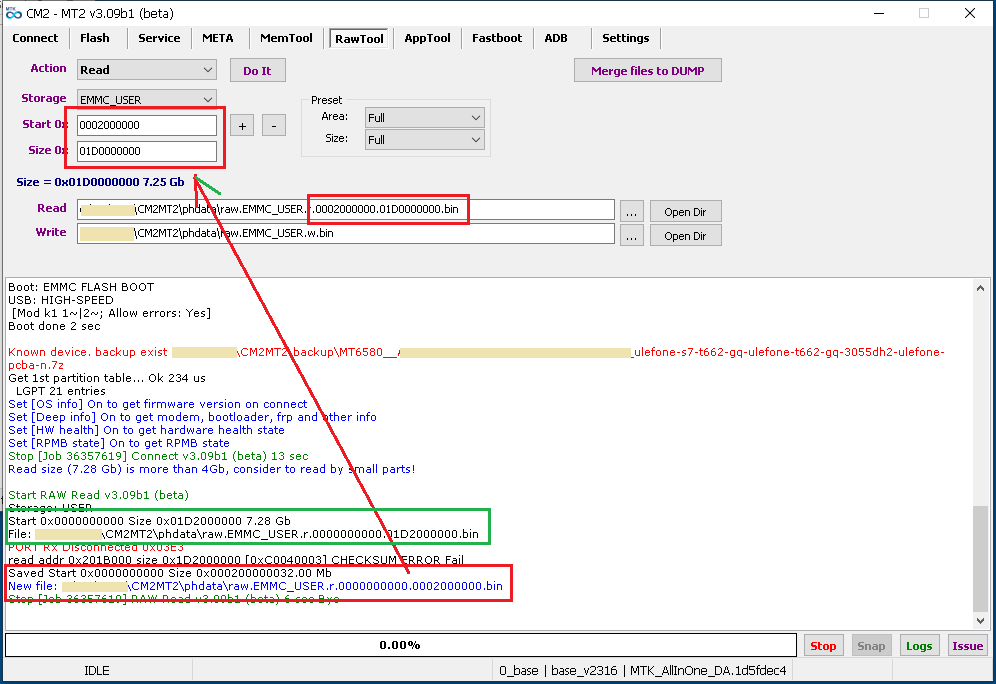
Task: Select the Fastboot tab
Action: point(497,38)
